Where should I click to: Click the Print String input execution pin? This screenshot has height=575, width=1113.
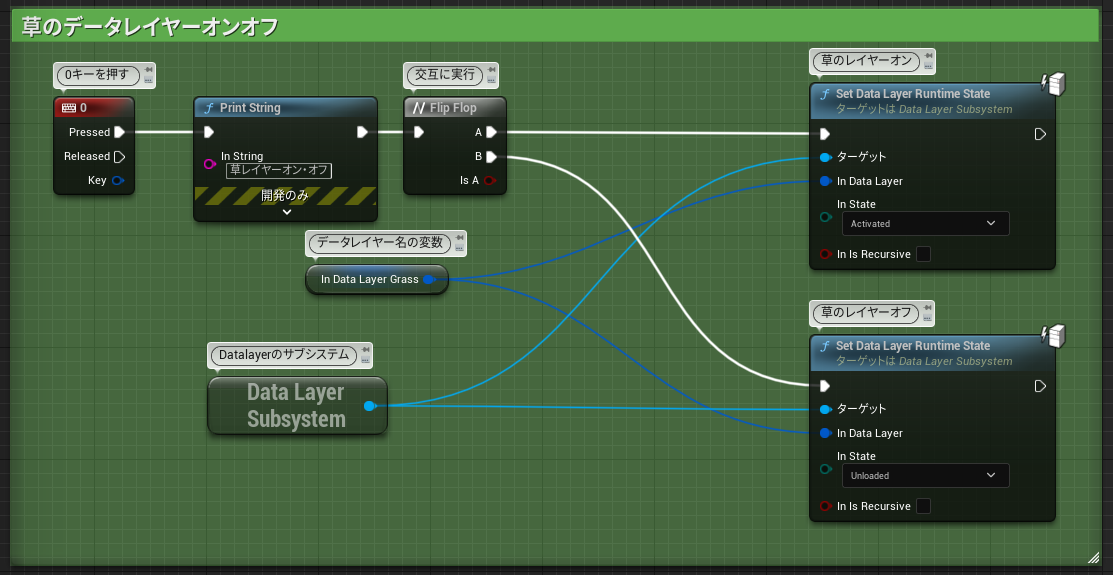click(209, 132)
